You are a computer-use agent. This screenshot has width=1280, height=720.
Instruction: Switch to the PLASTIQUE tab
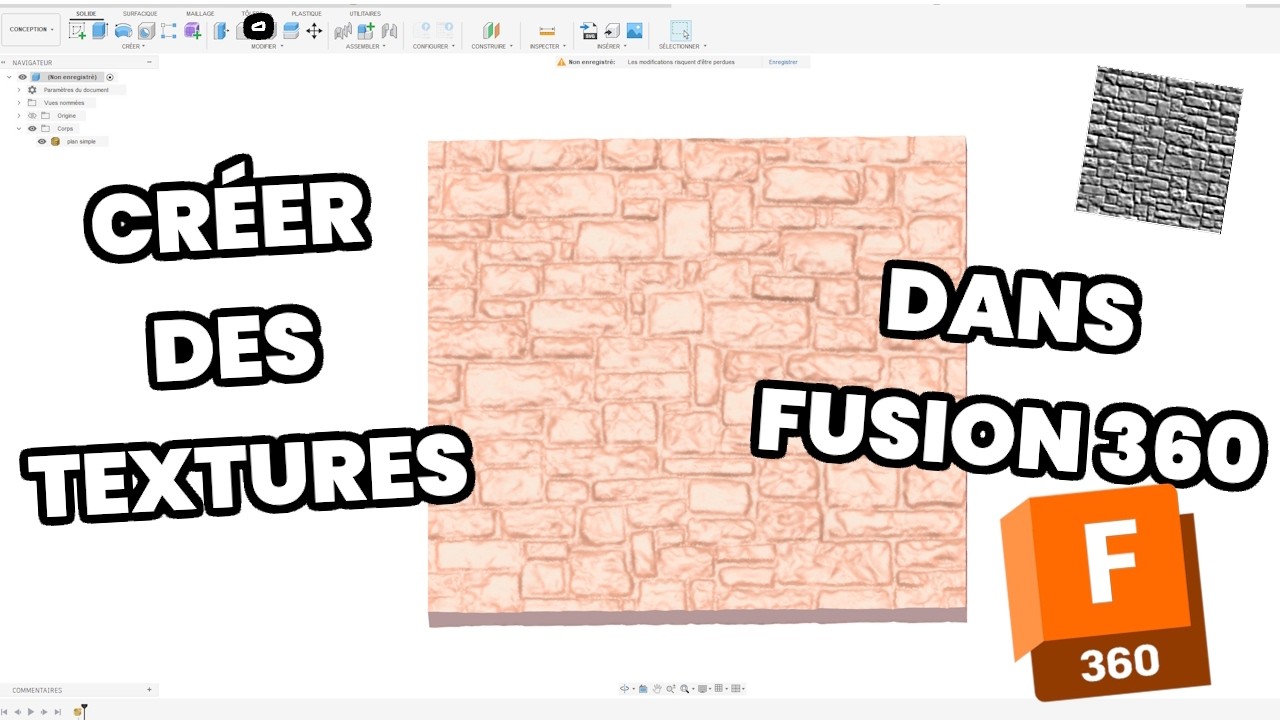pyautogui.click(x=306, y=13)
